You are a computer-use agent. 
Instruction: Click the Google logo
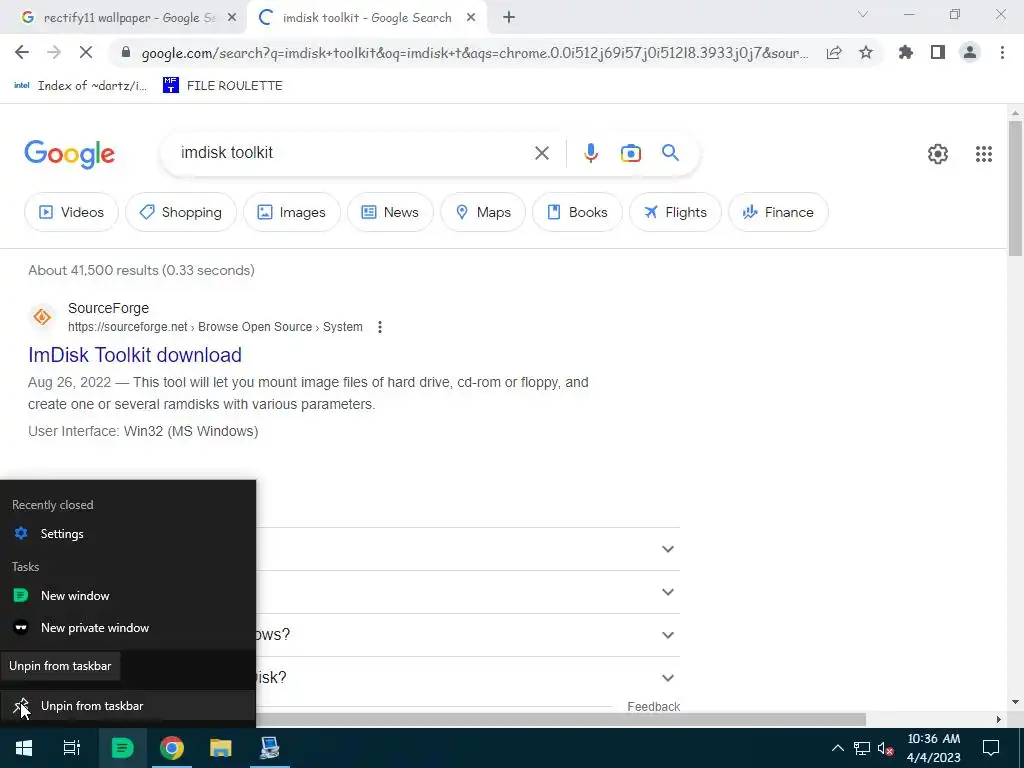(x=69, y=154)
